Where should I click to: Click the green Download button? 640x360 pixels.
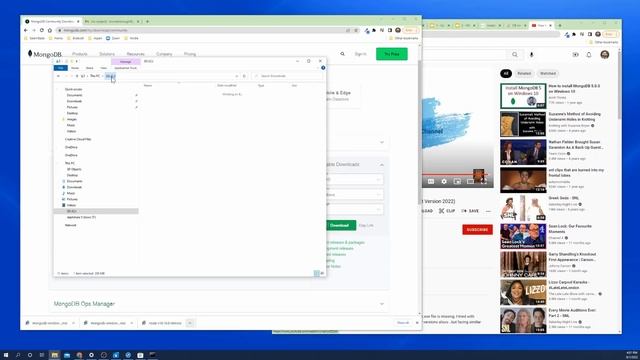pyautogui.click(x=340, y=225)
